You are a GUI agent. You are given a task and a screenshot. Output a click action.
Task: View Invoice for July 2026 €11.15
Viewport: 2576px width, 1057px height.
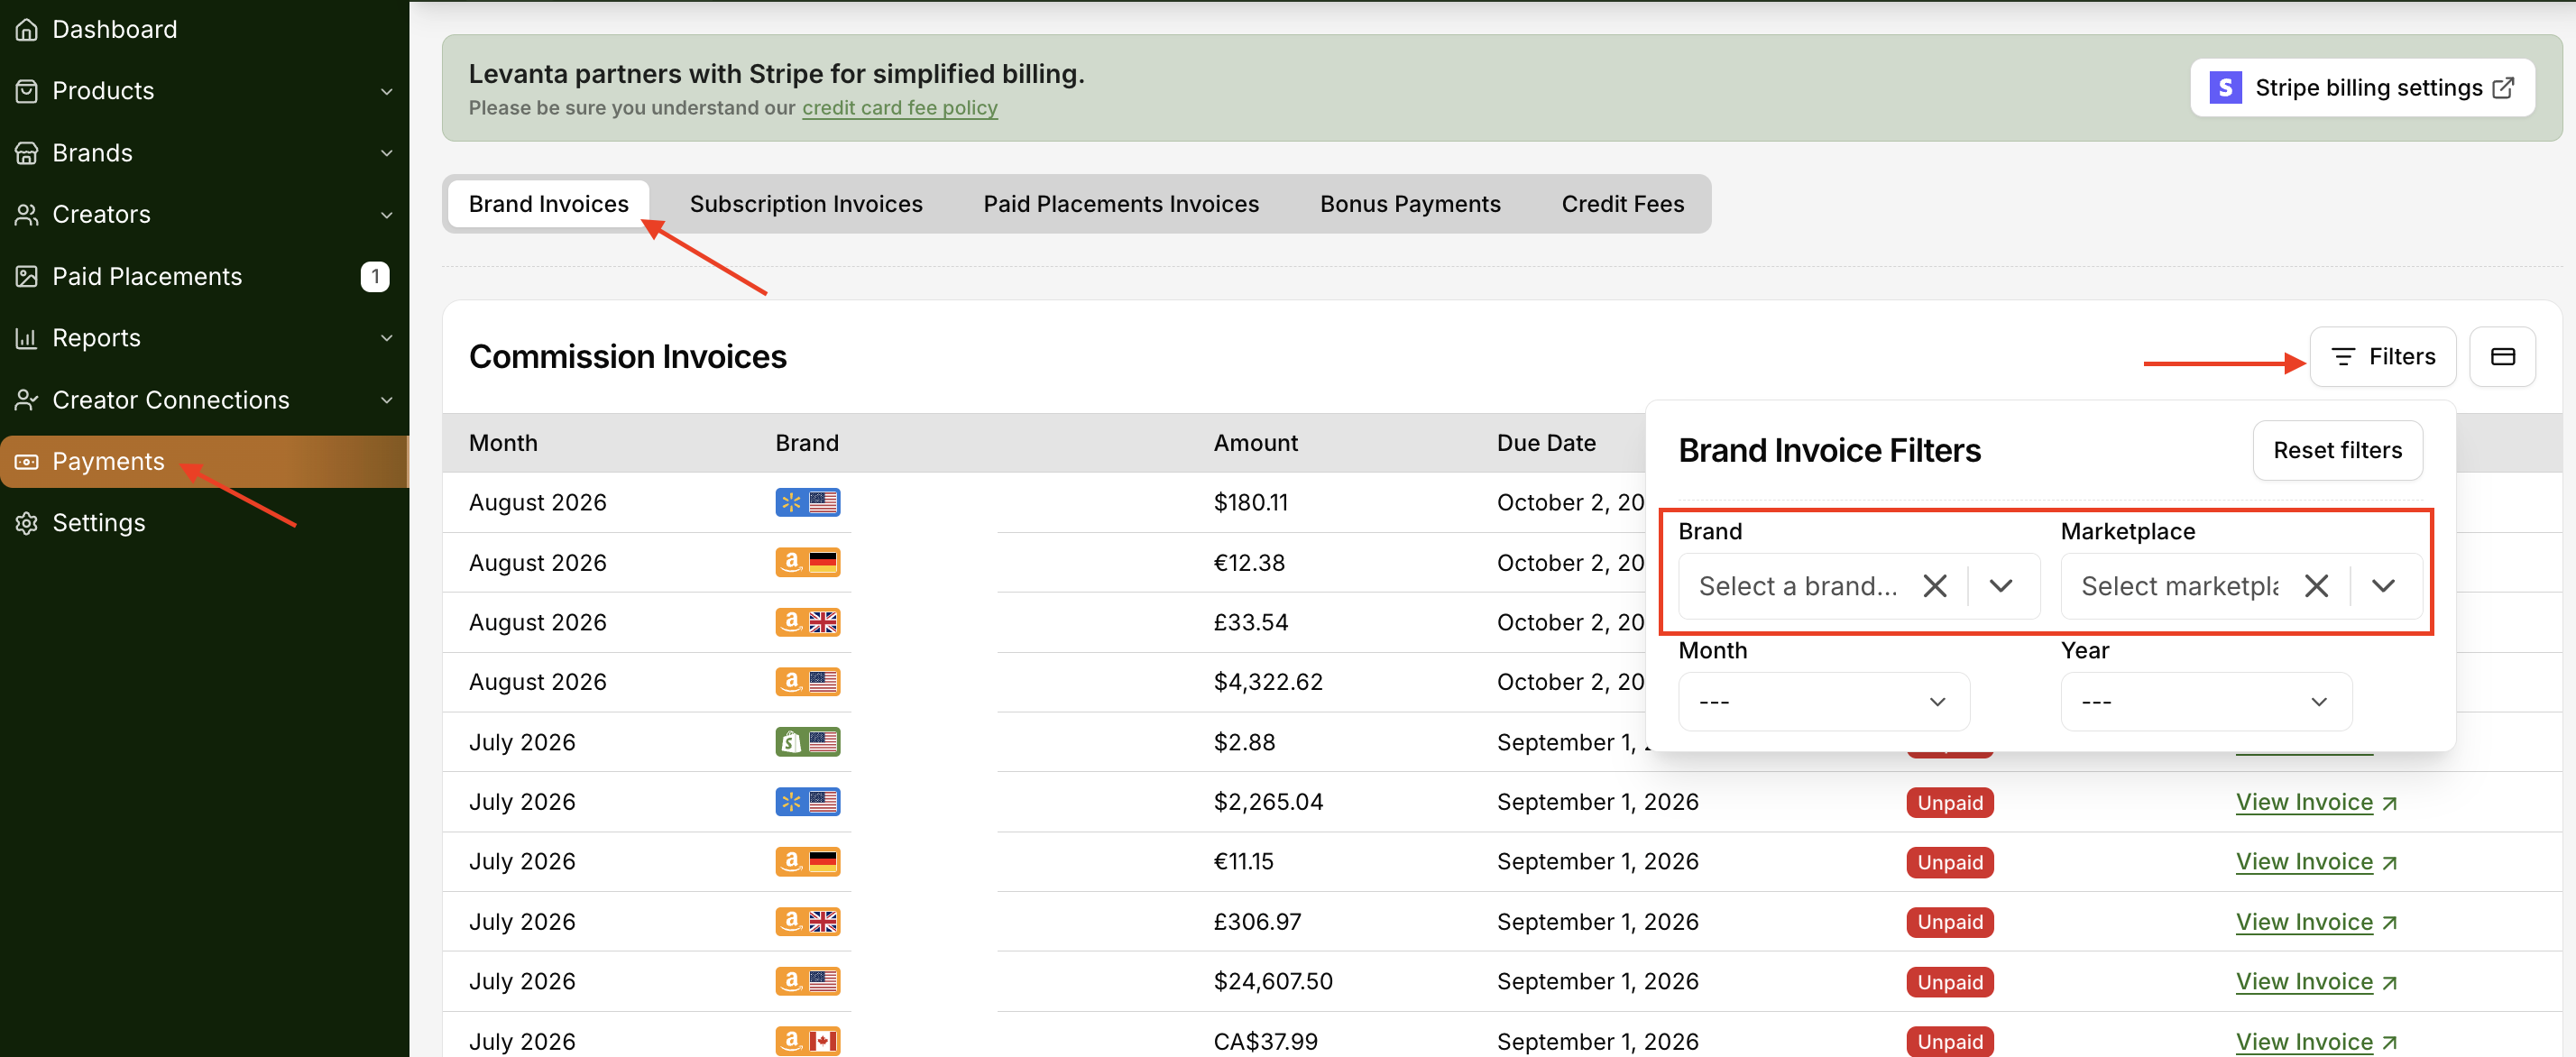click(2317, 862)
